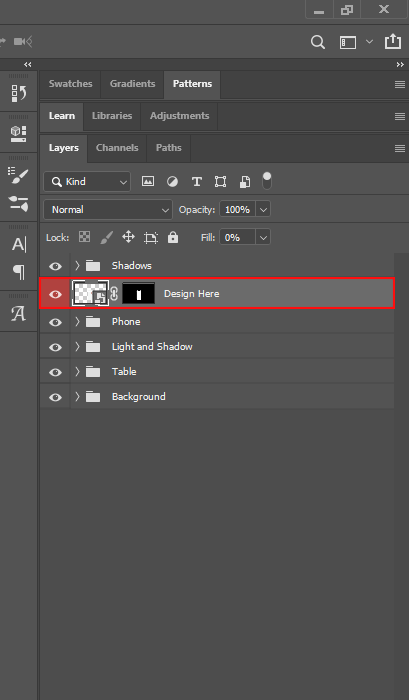Click the Search magnifier button
Viewport: 409px width, 700px height.
pyautogui.click(x=317, y=42)
